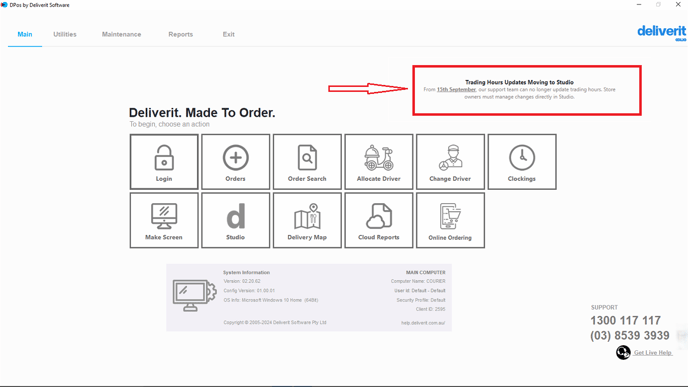Click the Deliverit. Made To Order. heading

click(202, 113)
